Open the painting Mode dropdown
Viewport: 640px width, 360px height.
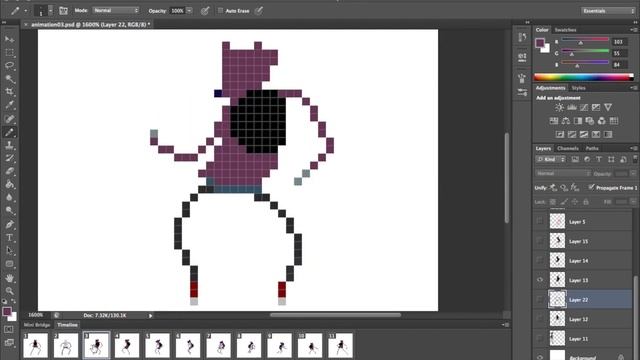coord(116,11)
